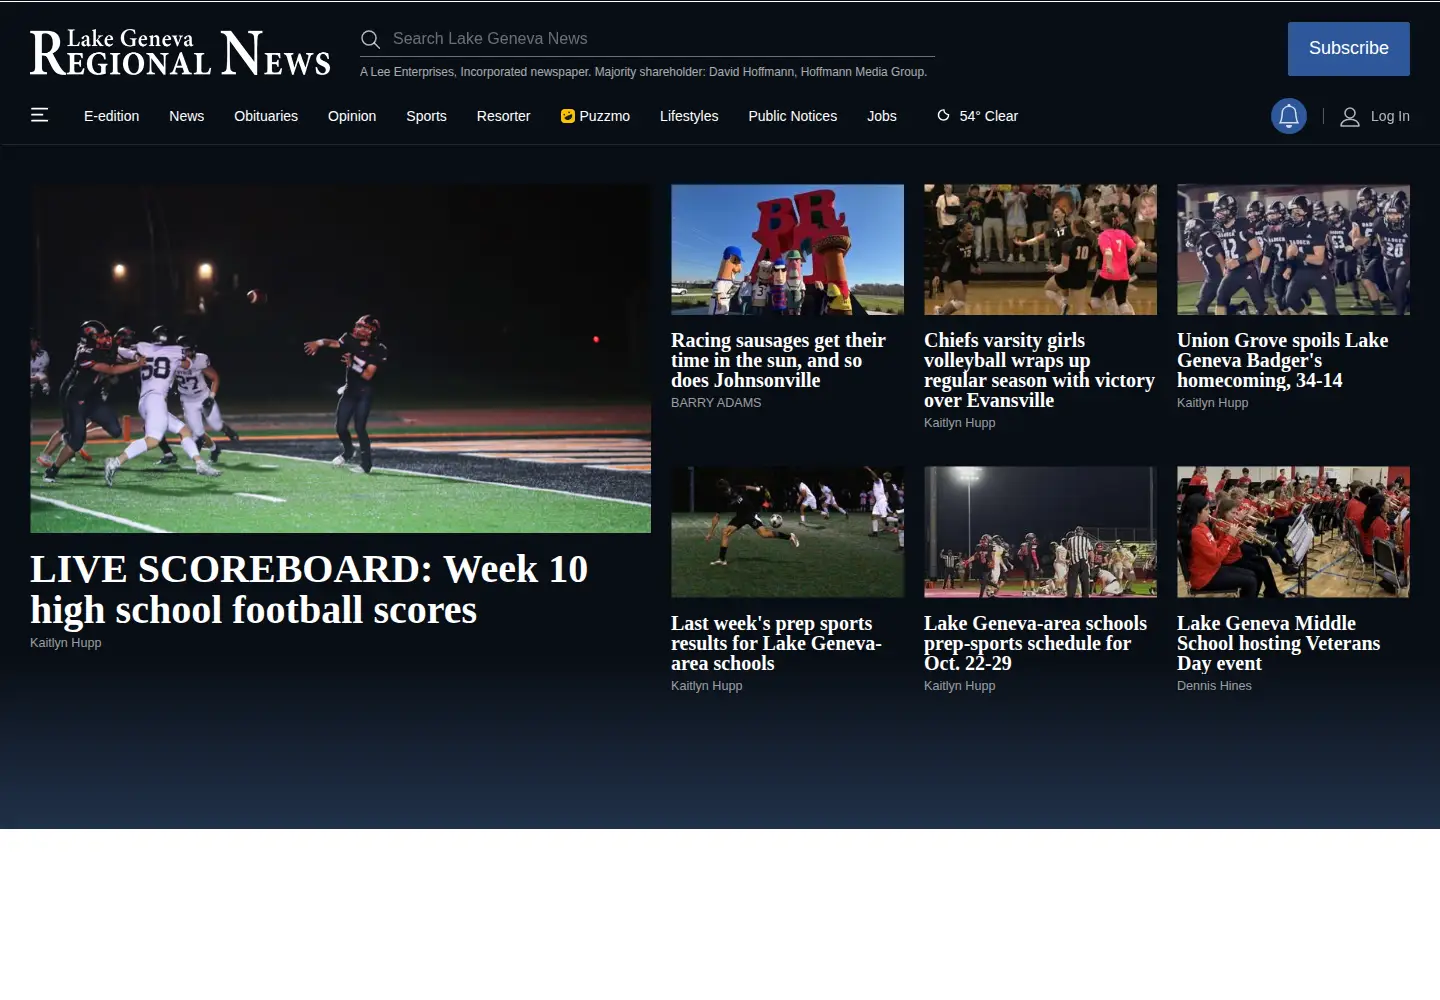
Task: Navigate to the Sports section
Action: [426, 116]
